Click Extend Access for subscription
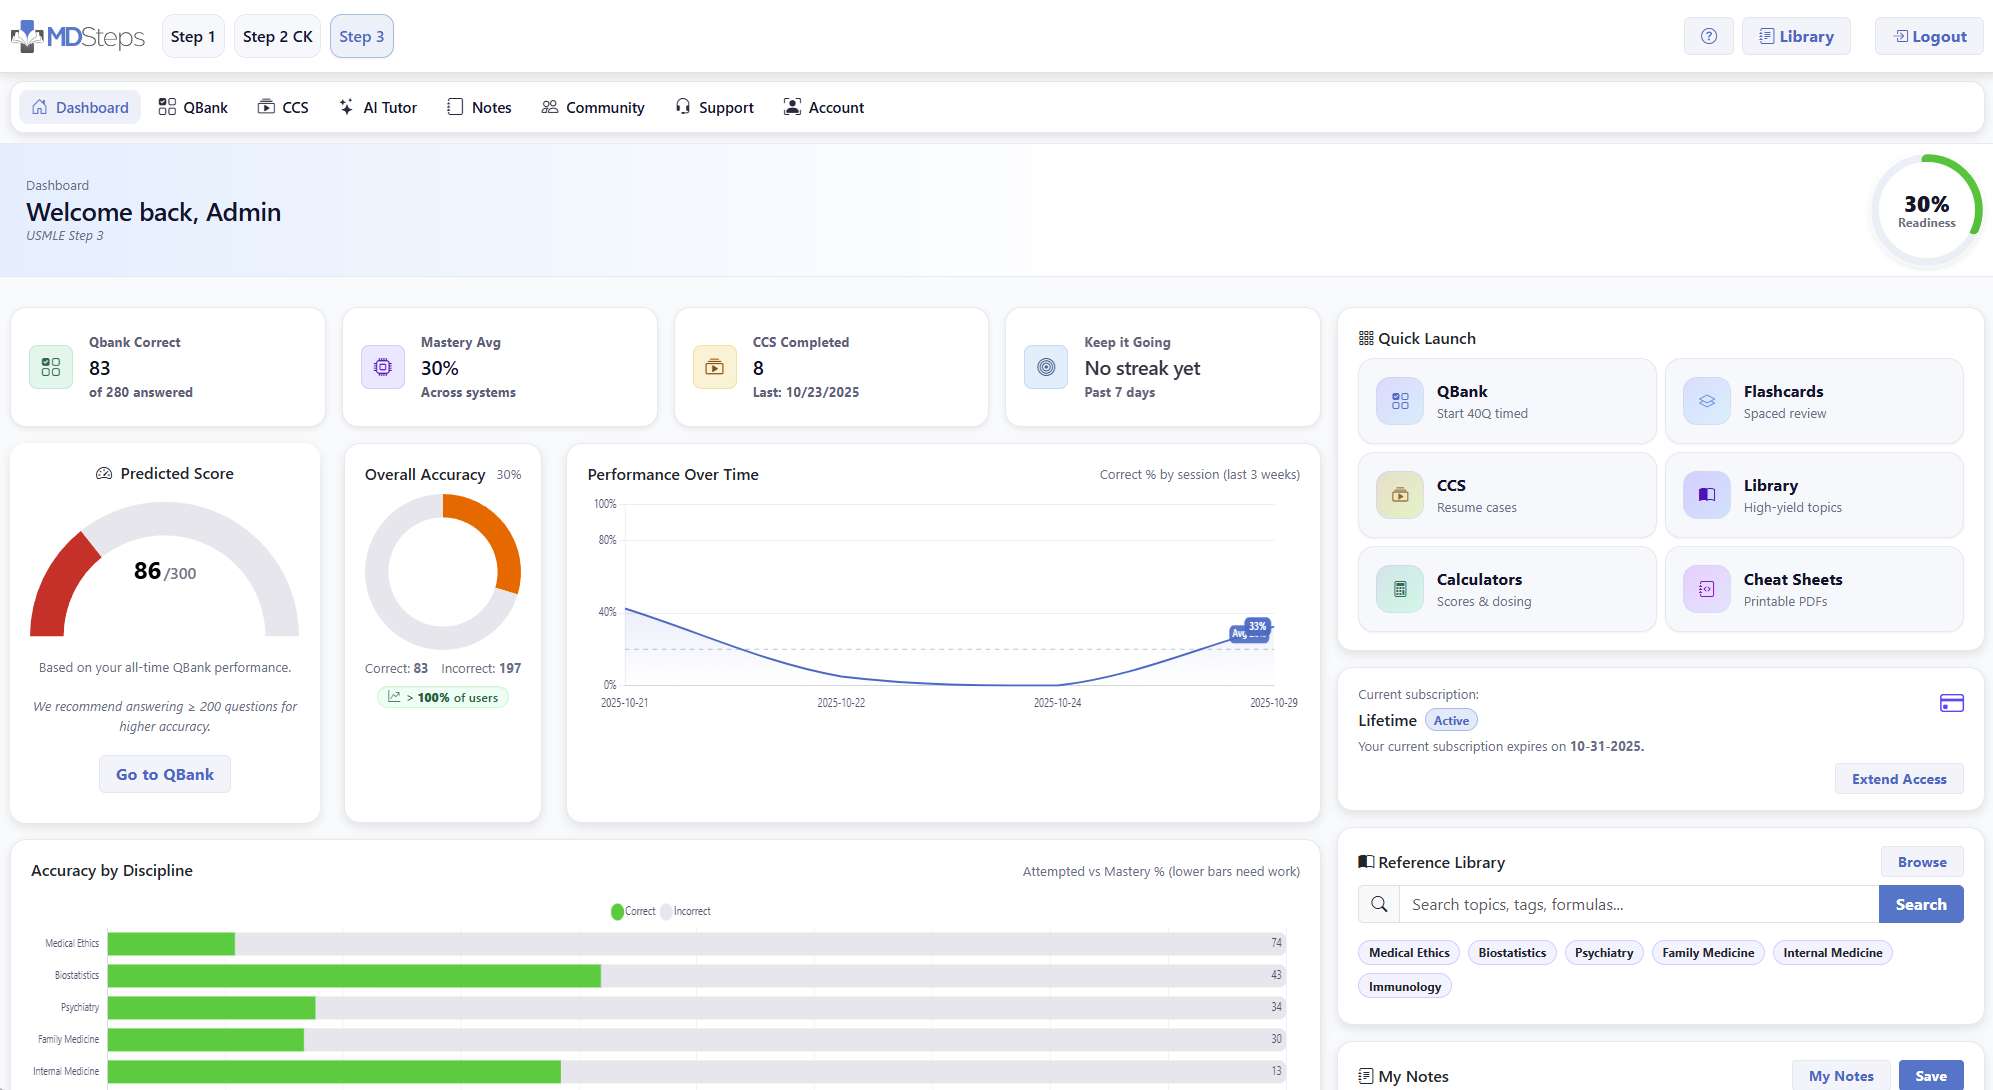 (x=1898, y=779)
